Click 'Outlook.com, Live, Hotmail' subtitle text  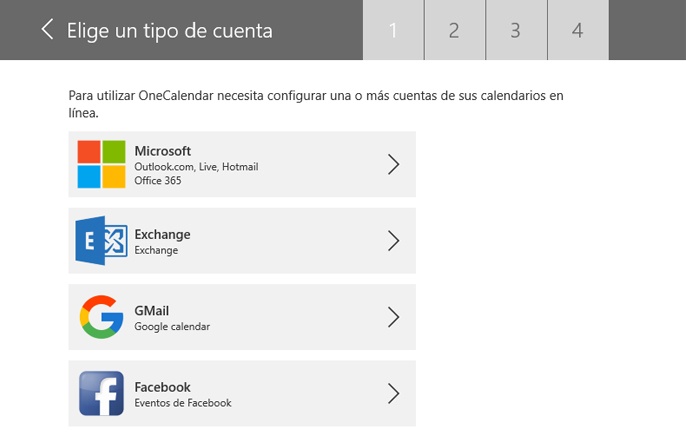(196, 167)
